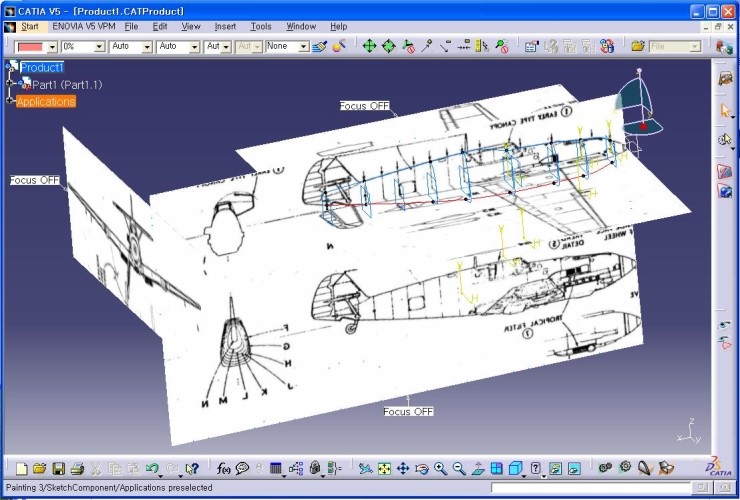Select the Applications node in tree
The image size is (740, 500).
46,102
